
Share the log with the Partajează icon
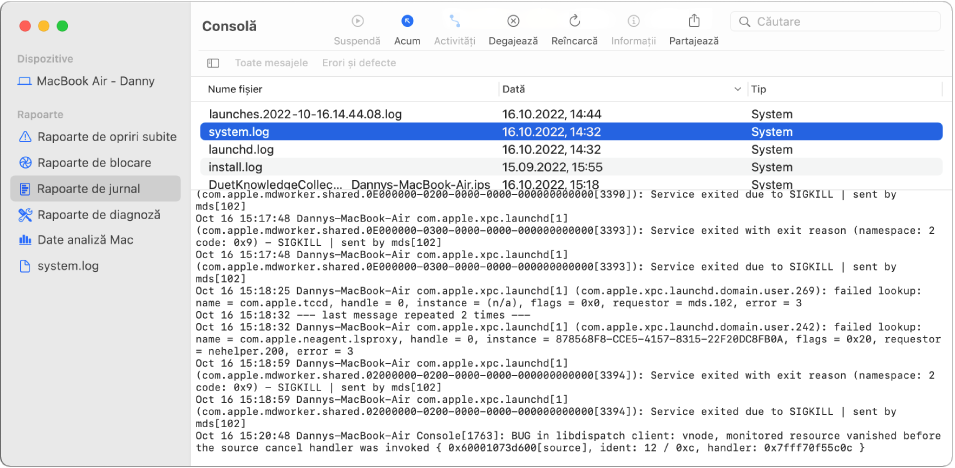click(694, 21)
